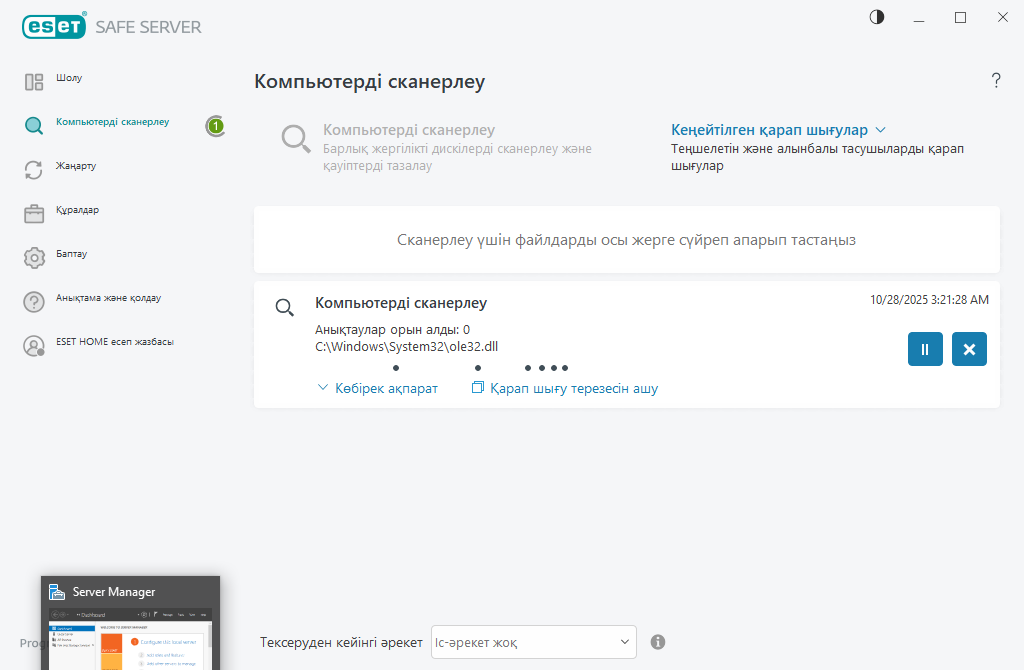Open Баптау settings gear icon
1024x670 pixels.
[x=34, y=258]
